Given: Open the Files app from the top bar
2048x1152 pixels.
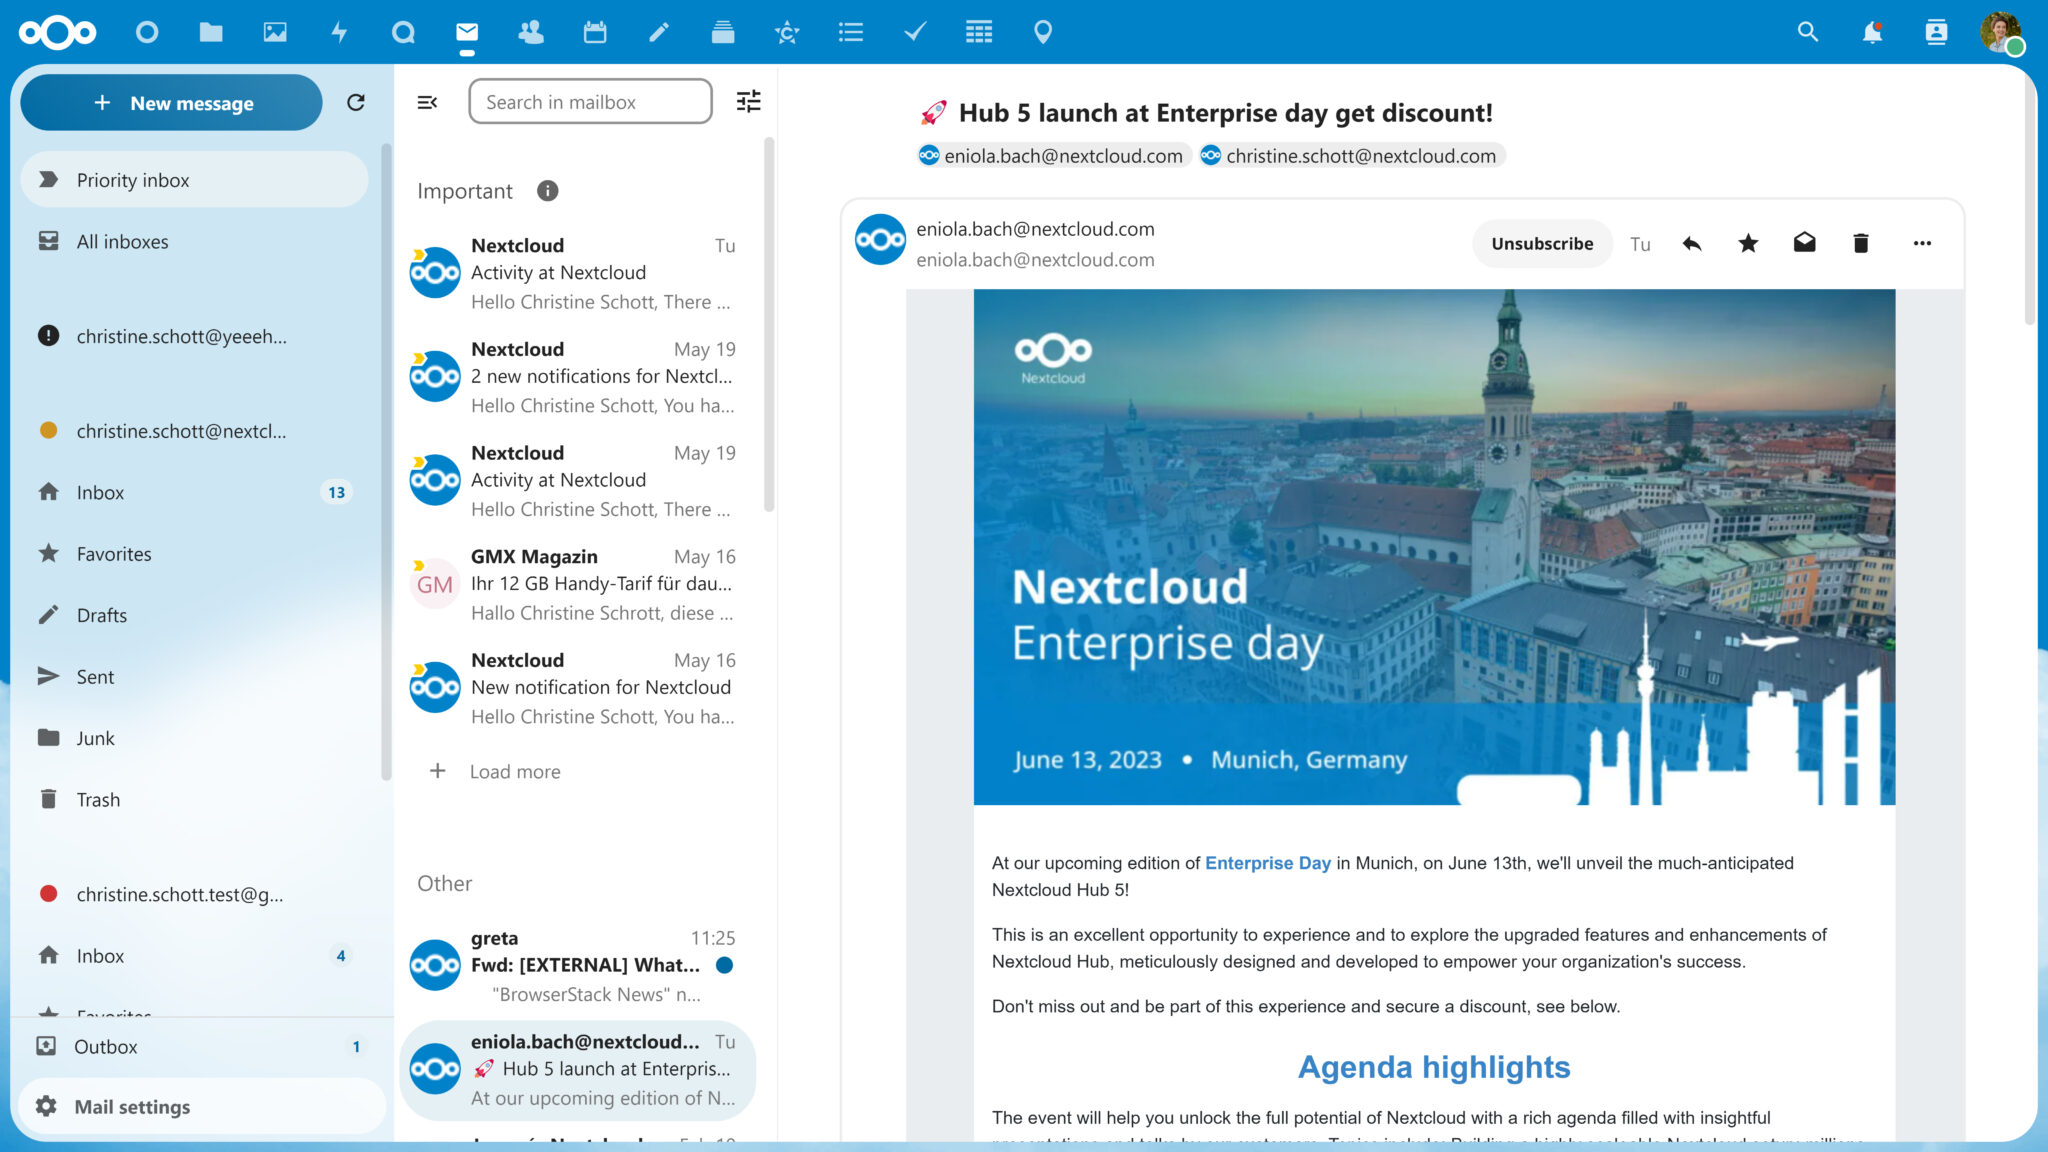Looking at the screenshot, I should click(211, 31).
